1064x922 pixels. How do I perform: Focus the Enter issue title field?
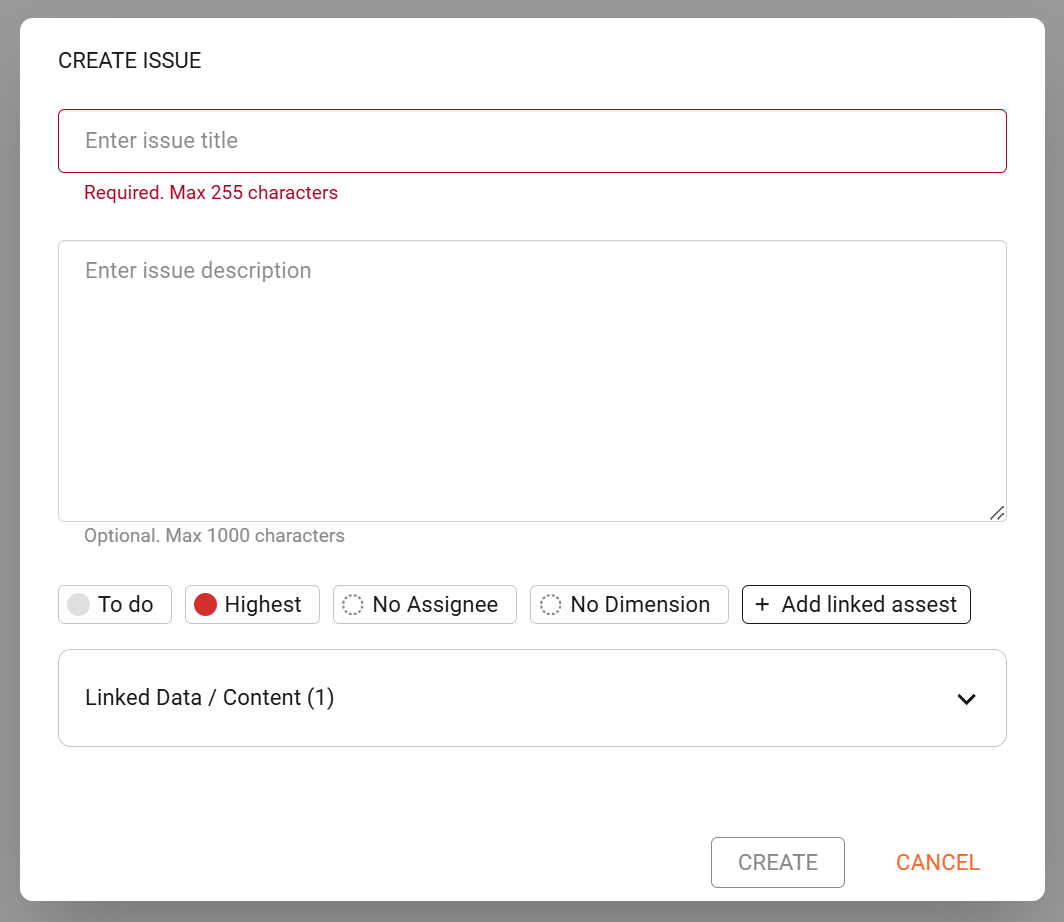point(532,141)
